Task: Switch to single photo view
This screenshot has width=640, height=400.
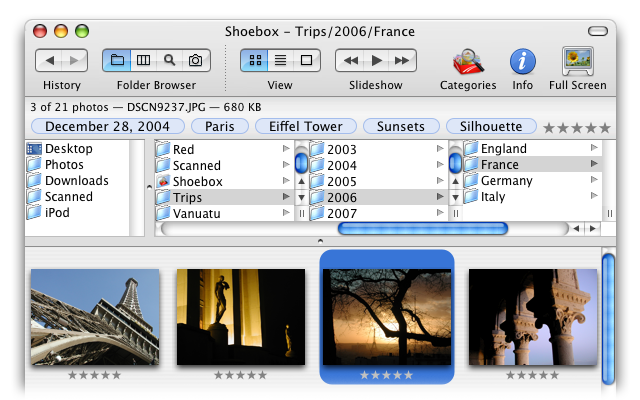Action: pos(307,60)
